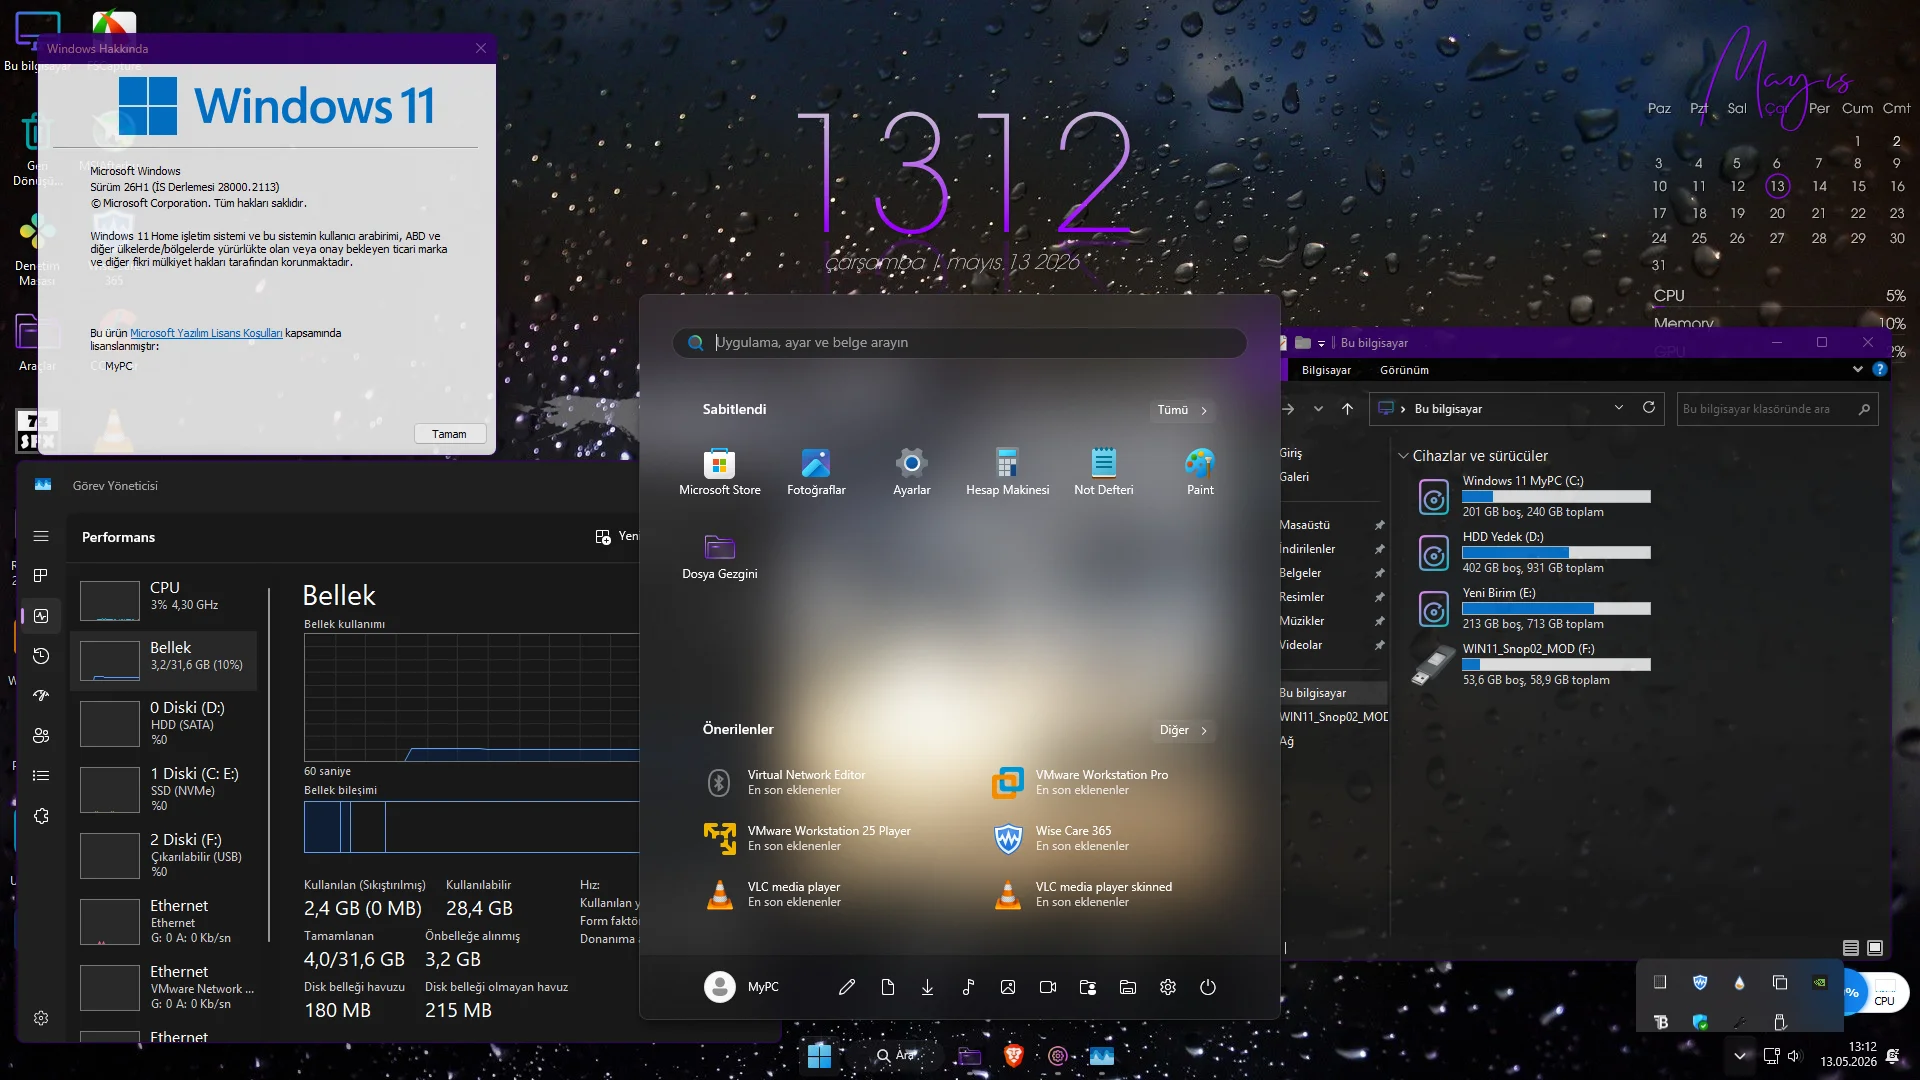Screen dimensions: 1920x1080
Task: Open Paint from the Start menu
Action: click(1200, 472)
